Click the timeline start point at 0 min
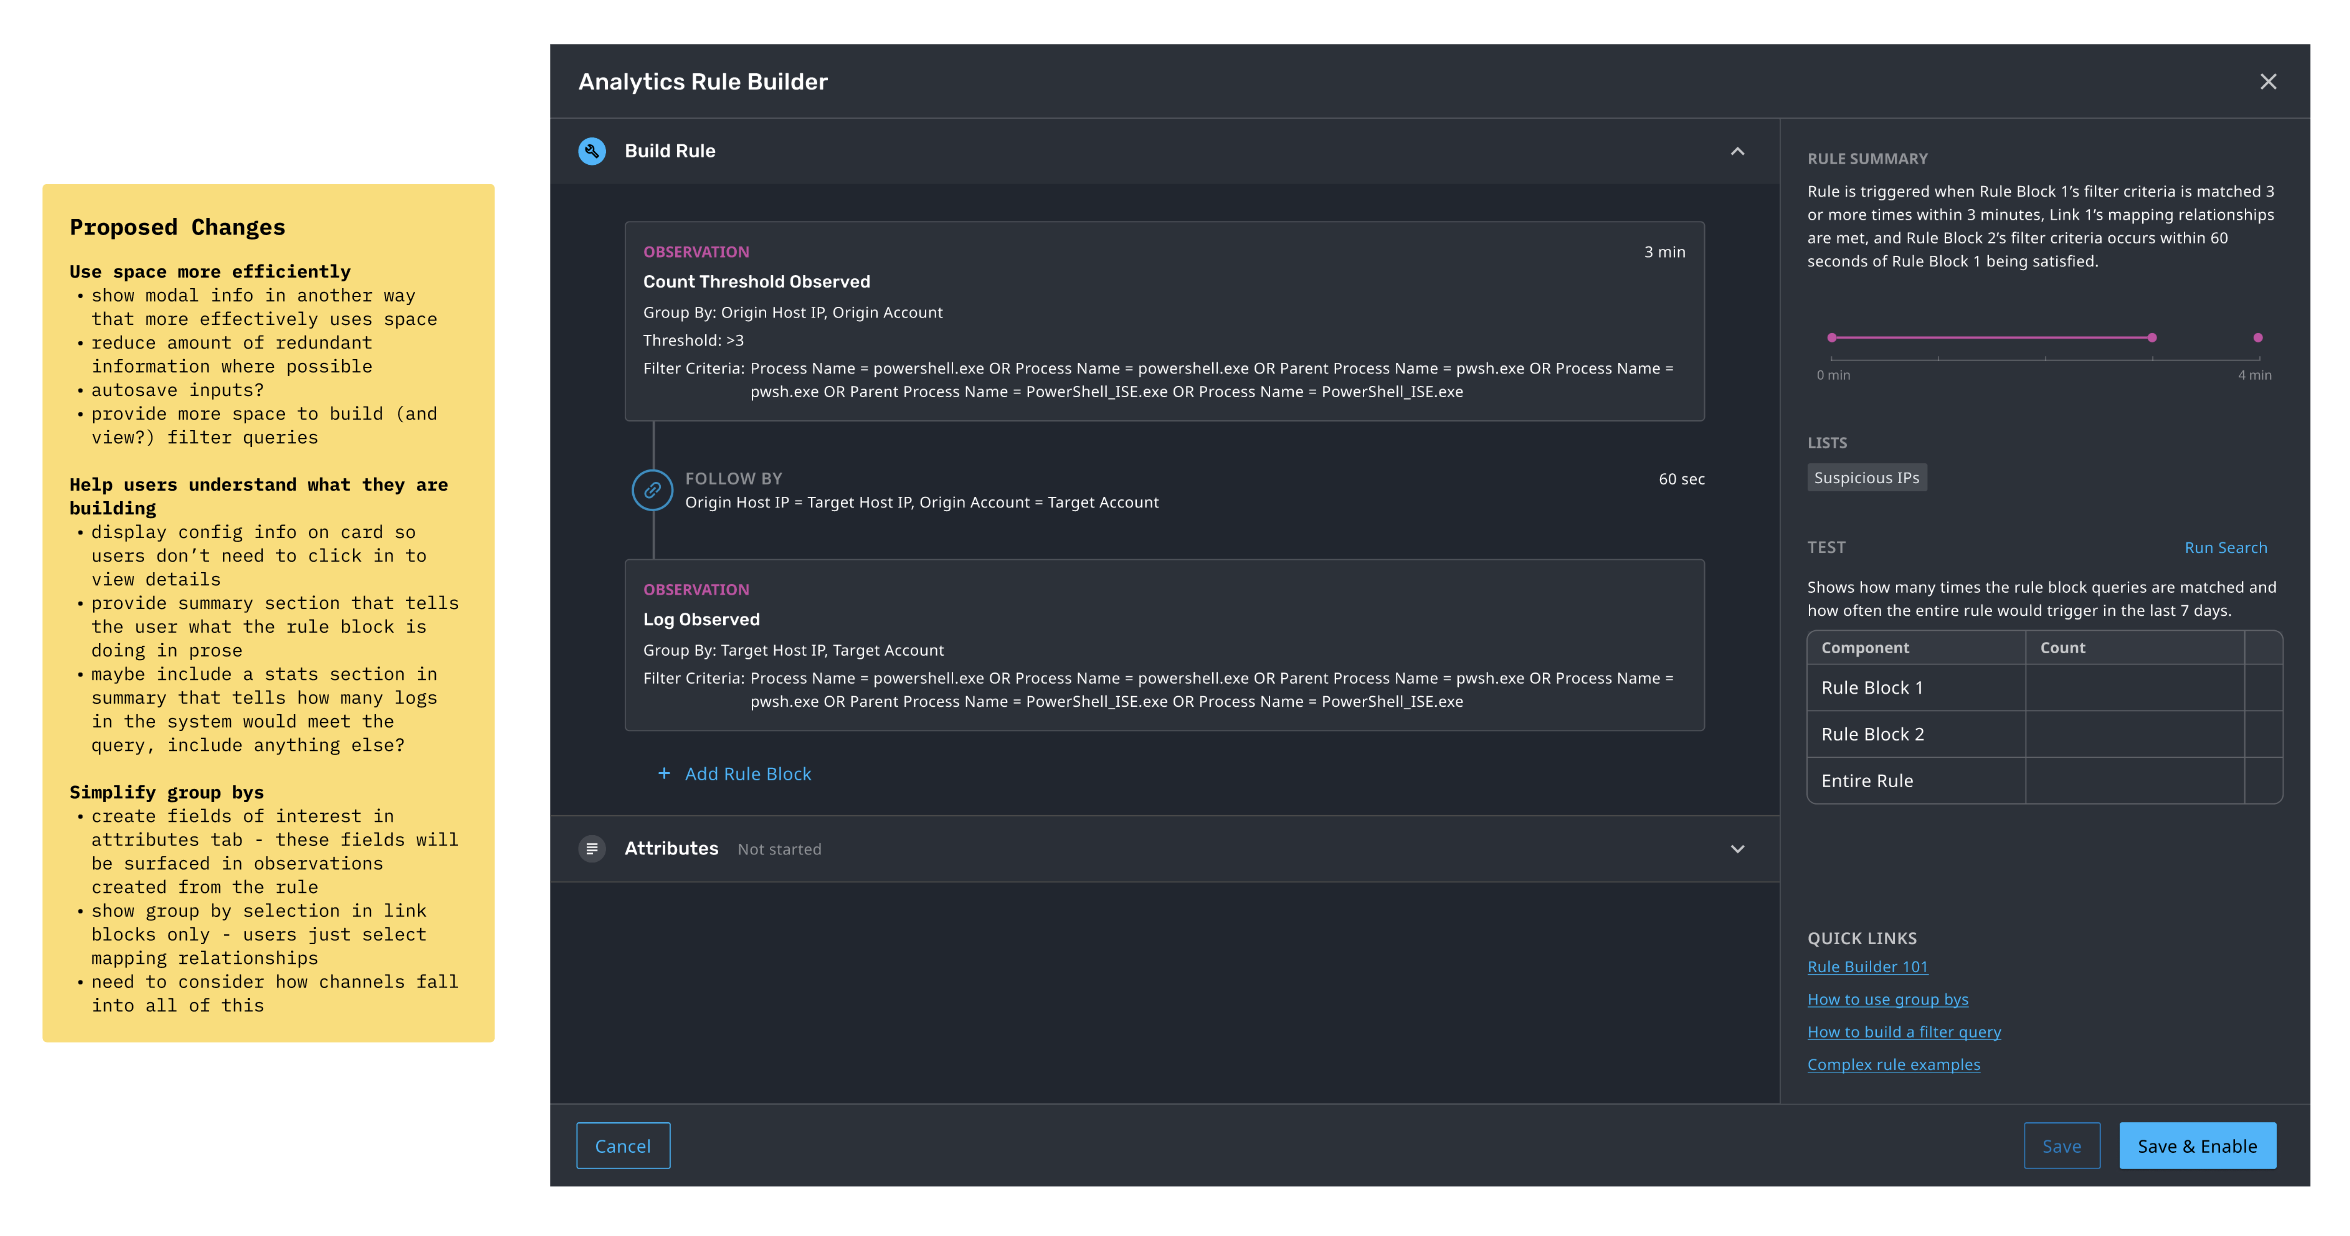This screenshot has height=1236, width=2350. coord(1832,338)
